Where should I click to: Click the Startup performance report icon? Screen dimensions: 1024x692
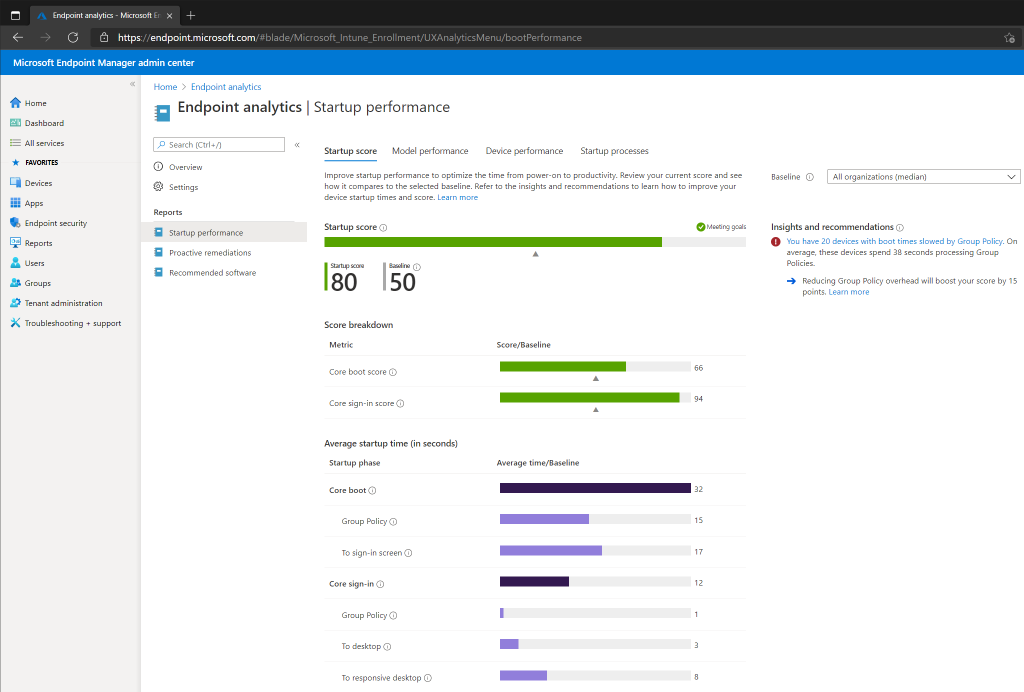click(x=158, y=232)
